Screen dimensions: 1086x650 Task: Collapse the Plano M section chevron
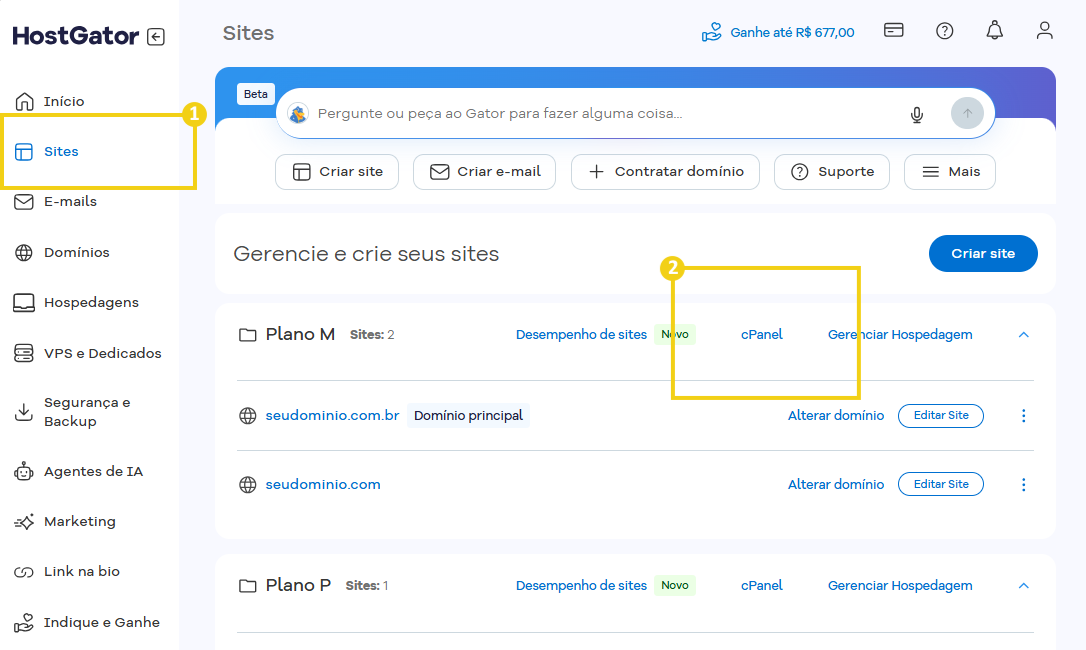tap(1024, 335)
